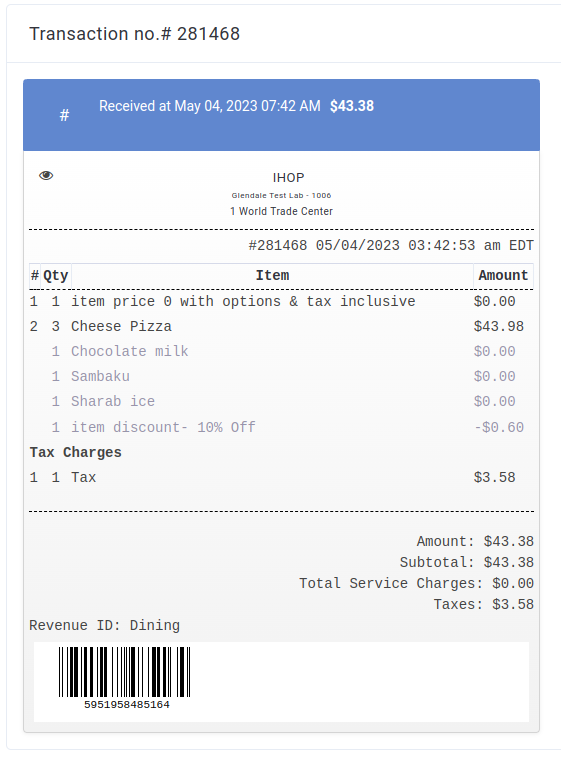Select the Sharab ice option row
Viewport: 561px width, 758px height.
(281, 402)
